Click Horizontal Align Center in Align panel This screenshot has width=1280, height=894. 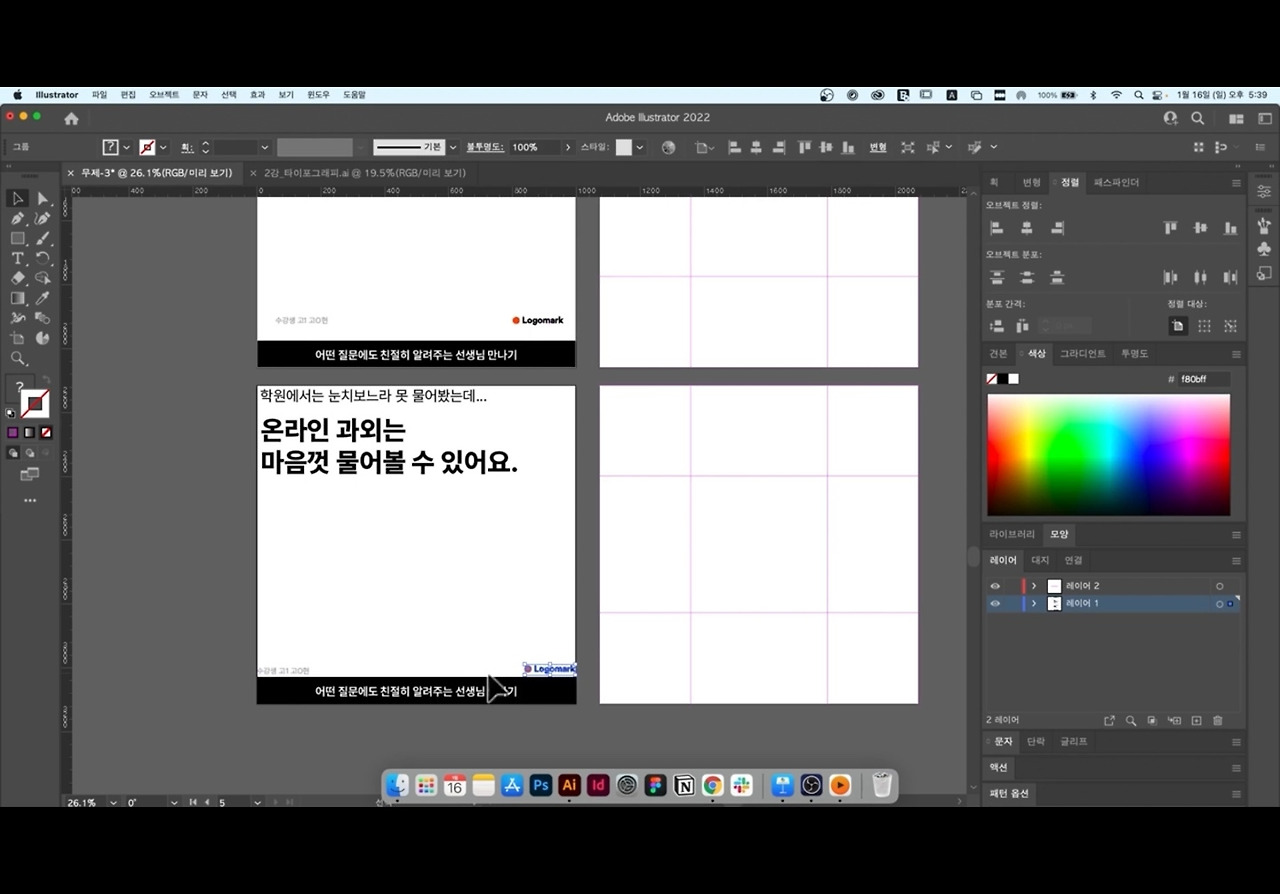1027,228
